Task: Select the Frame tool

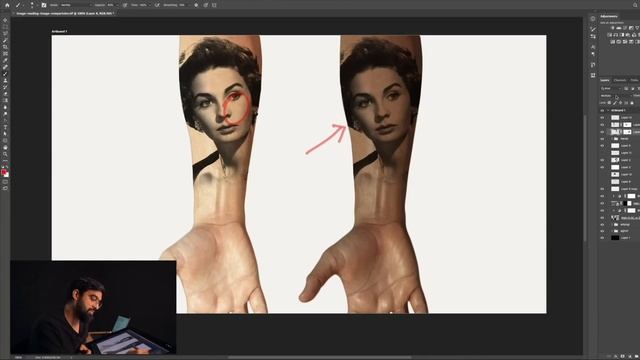Action: [x=5, y=53]
